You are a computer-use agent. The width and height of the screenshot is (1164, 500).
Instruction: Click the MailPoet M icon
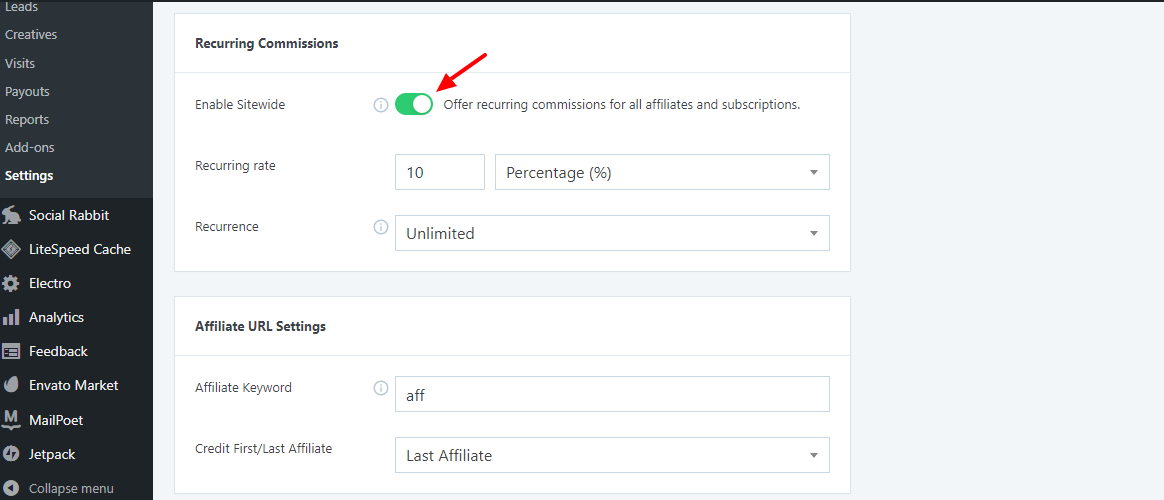[12, 420]
